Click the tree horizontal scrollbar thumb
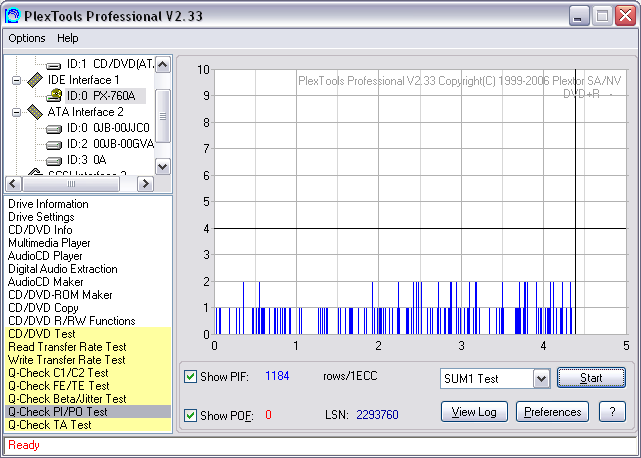This screenshot has height=458, width=641. [x=71, y=184]
